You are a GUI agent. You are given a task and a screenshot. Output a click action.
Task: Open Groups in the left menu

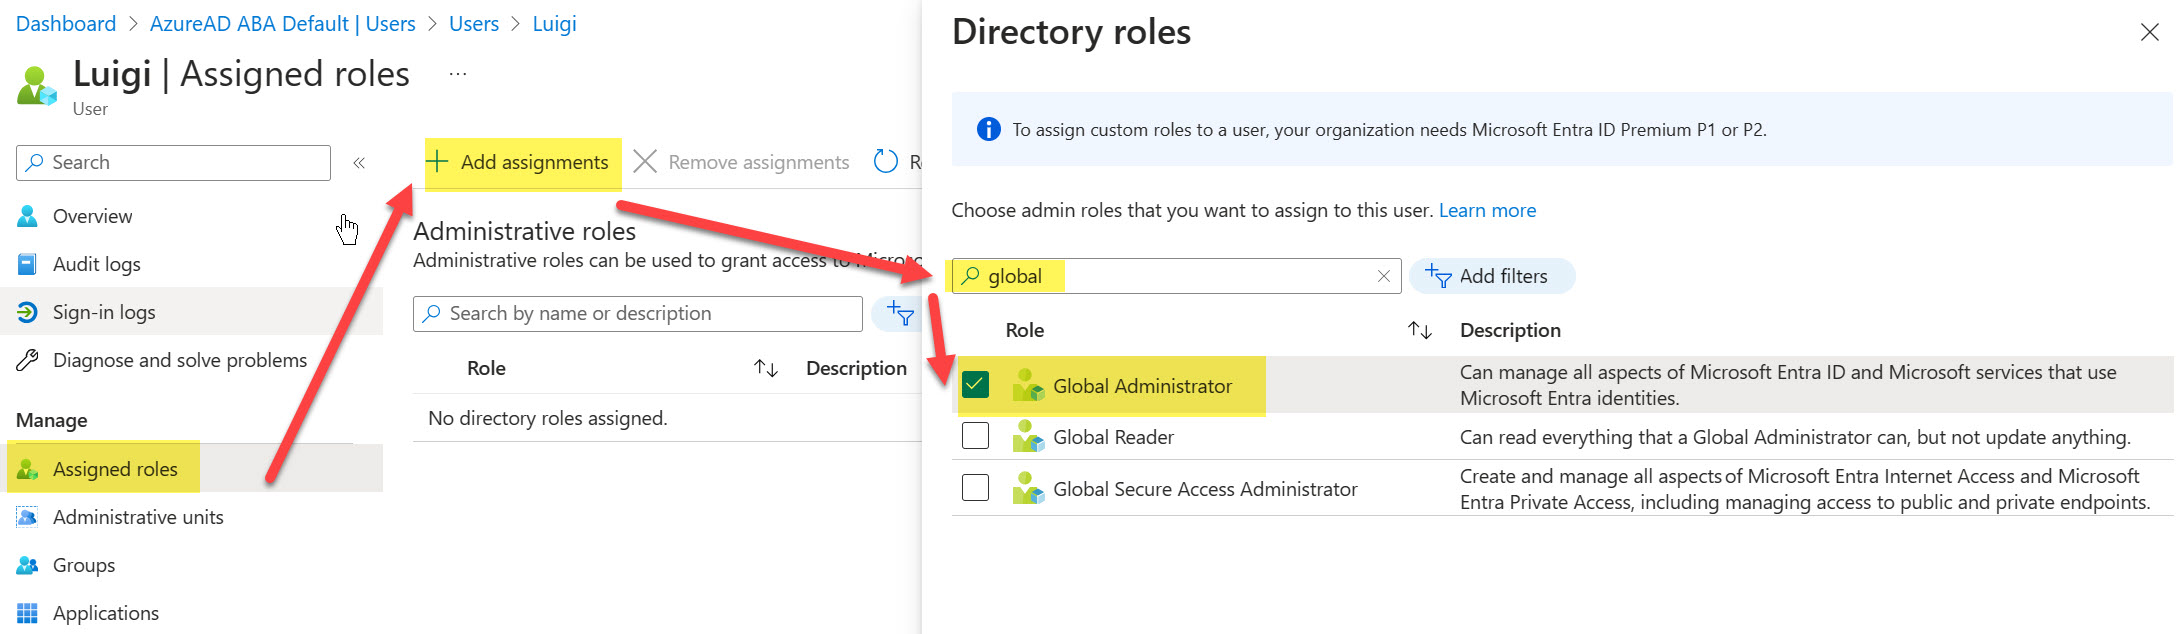(84, 565)
